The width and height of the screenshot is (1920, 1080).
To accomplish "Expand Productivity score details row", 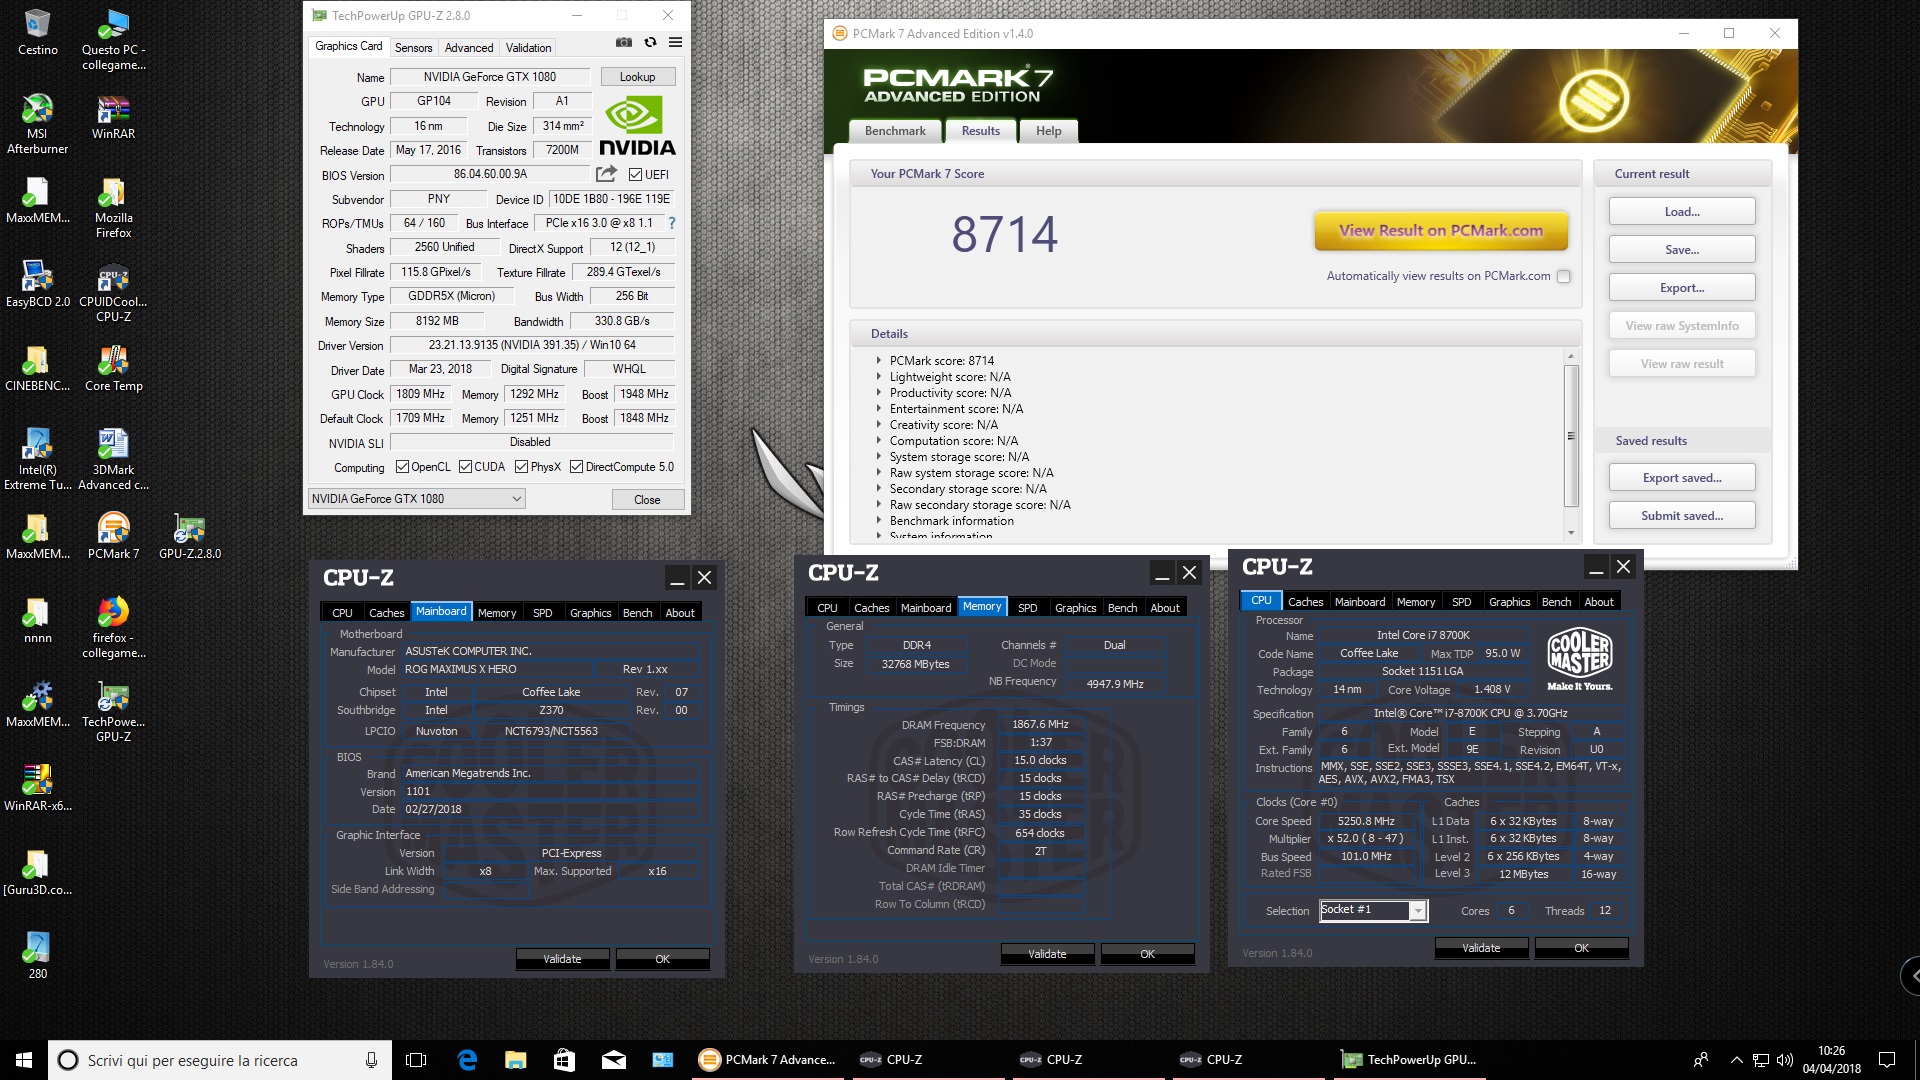I will point(879,393).
